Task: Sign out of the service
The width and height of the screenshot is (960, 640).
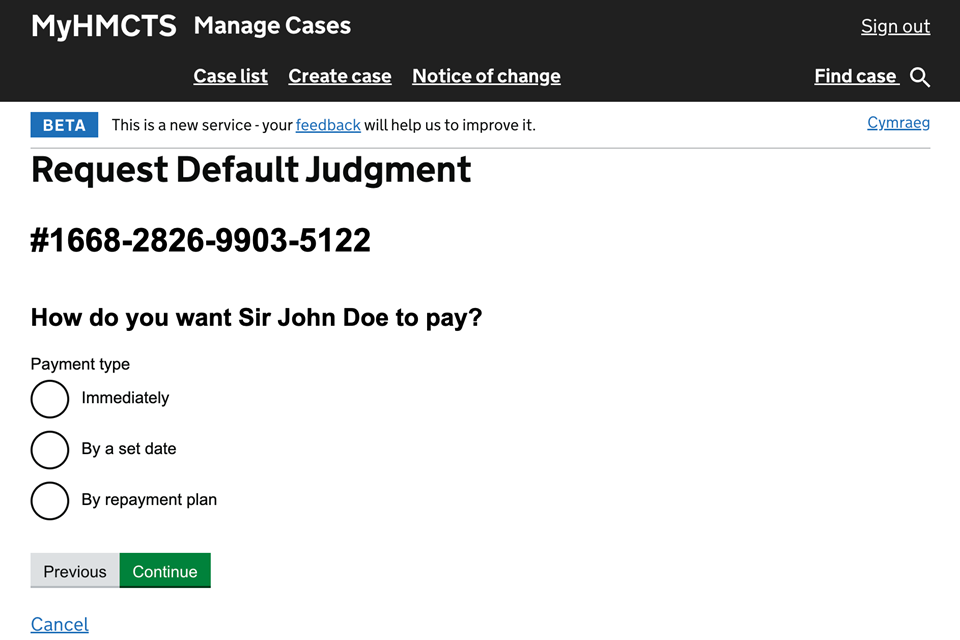Action: tap(895, 26)
